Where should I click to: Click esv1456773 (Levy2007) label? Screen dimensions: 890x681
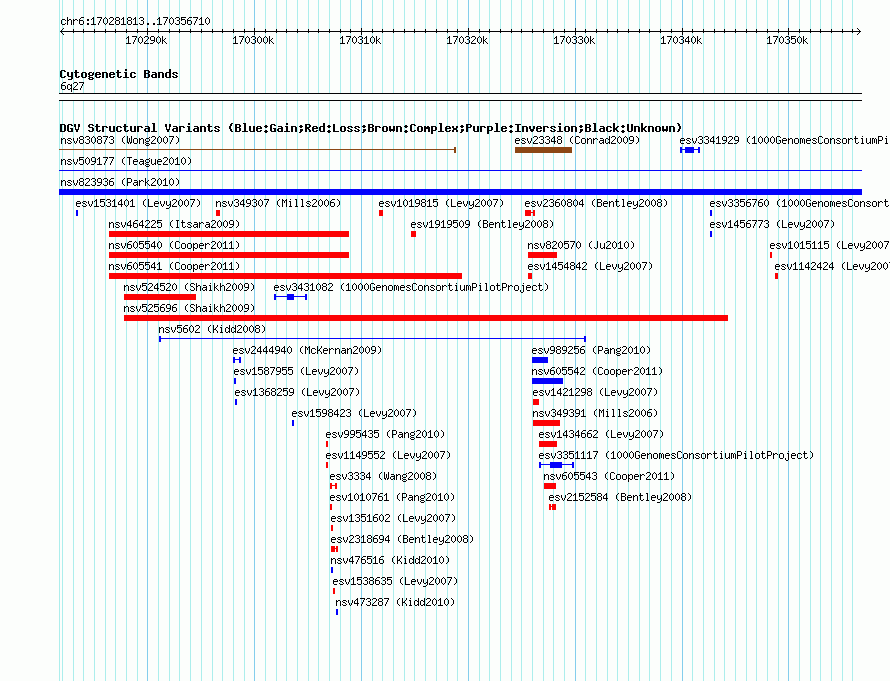772,224
